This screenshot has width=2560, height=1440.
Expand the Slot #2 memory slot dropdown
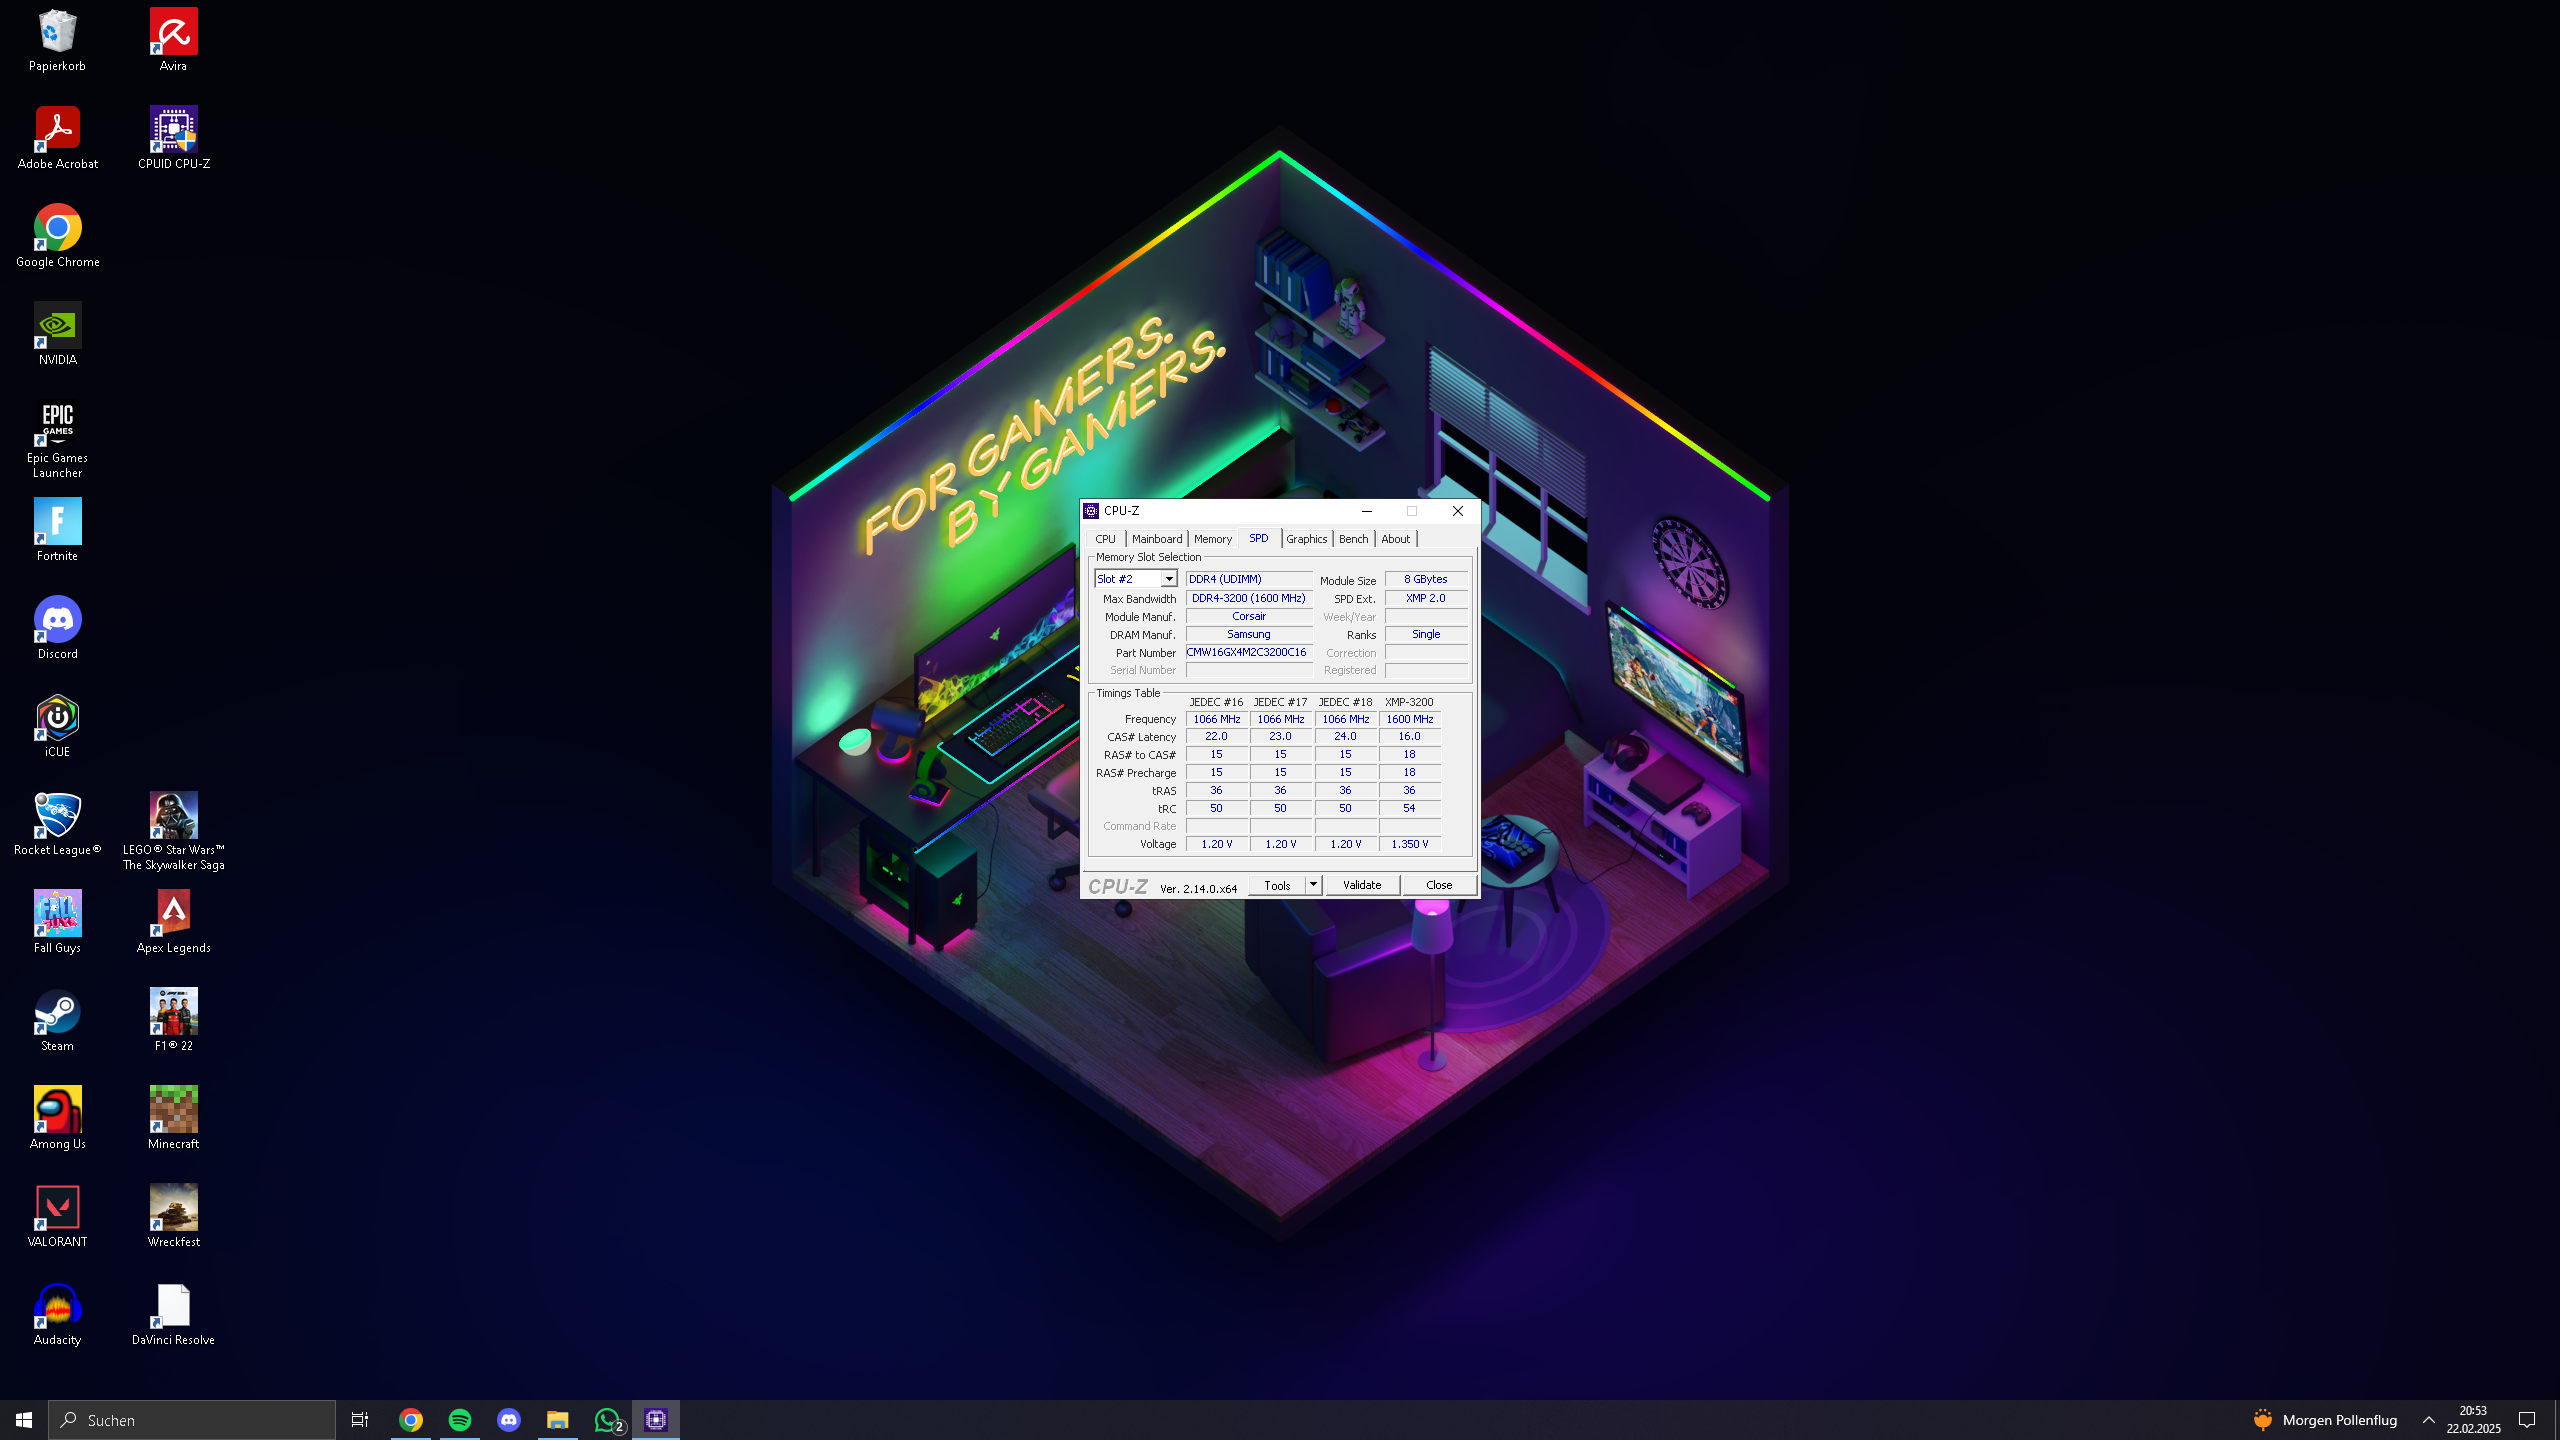(1168, 579)
